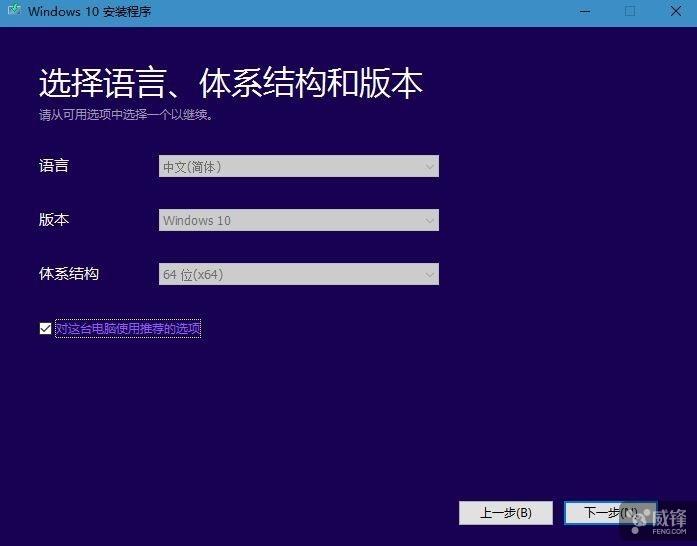
Task: Open the 语言 dropdown showing 中文(简体)
Action: [x=299, y=166]
